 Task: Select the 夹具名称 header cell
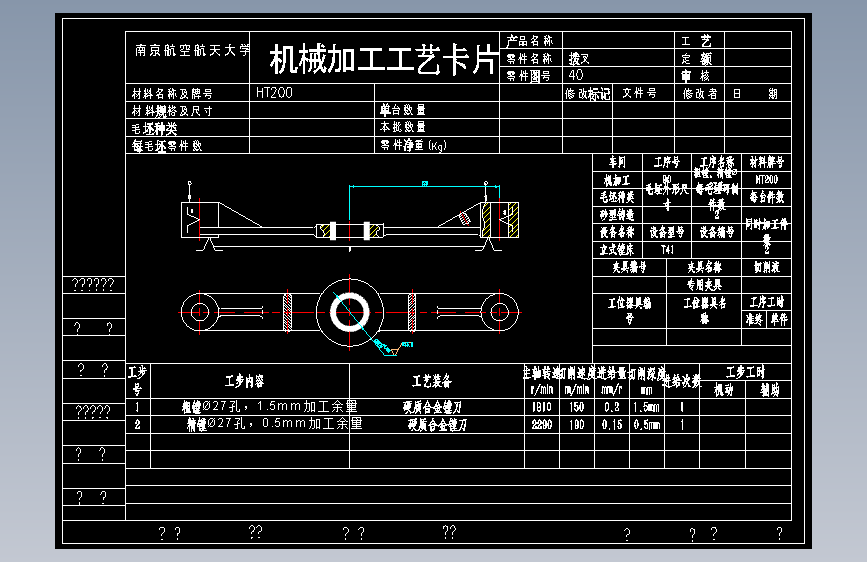pyautogui.click(x=704, y=268)
